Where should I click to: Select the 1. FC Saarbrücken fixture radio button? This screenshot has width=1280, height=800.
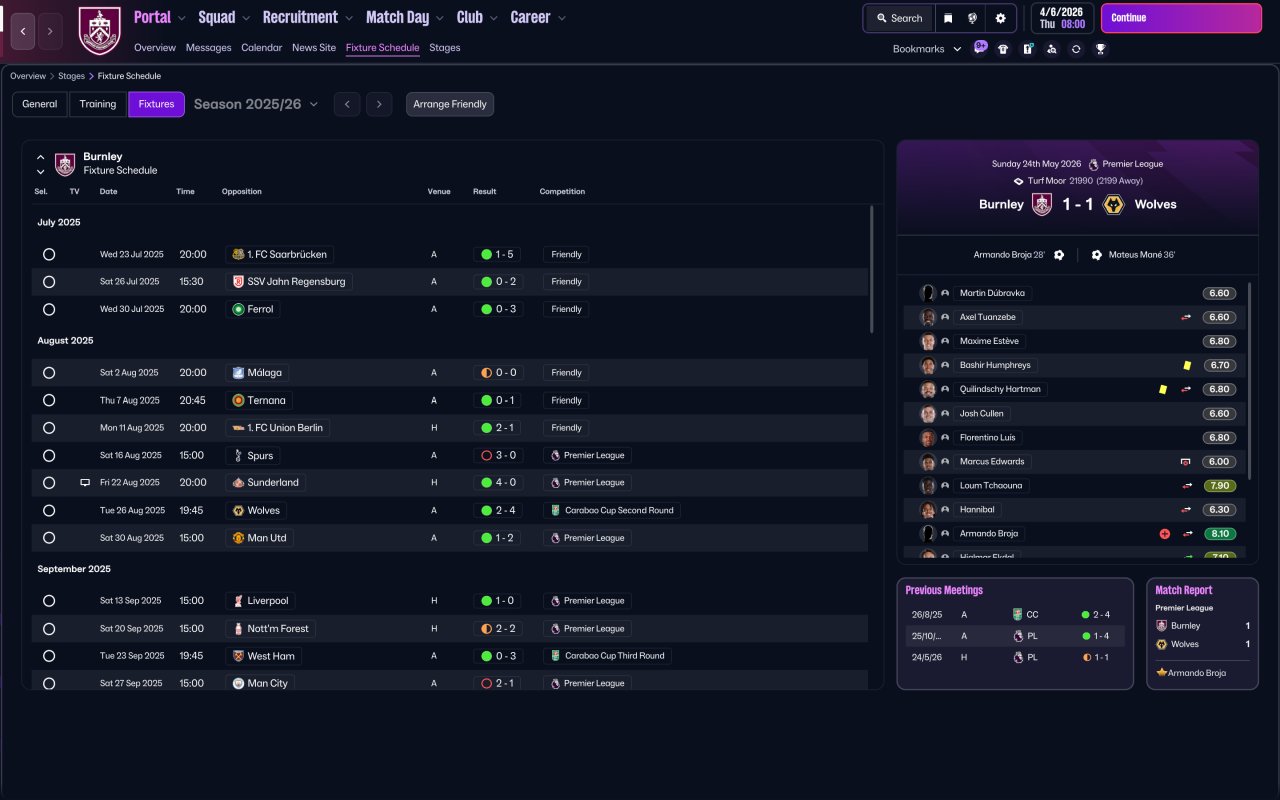pos(49,255)
